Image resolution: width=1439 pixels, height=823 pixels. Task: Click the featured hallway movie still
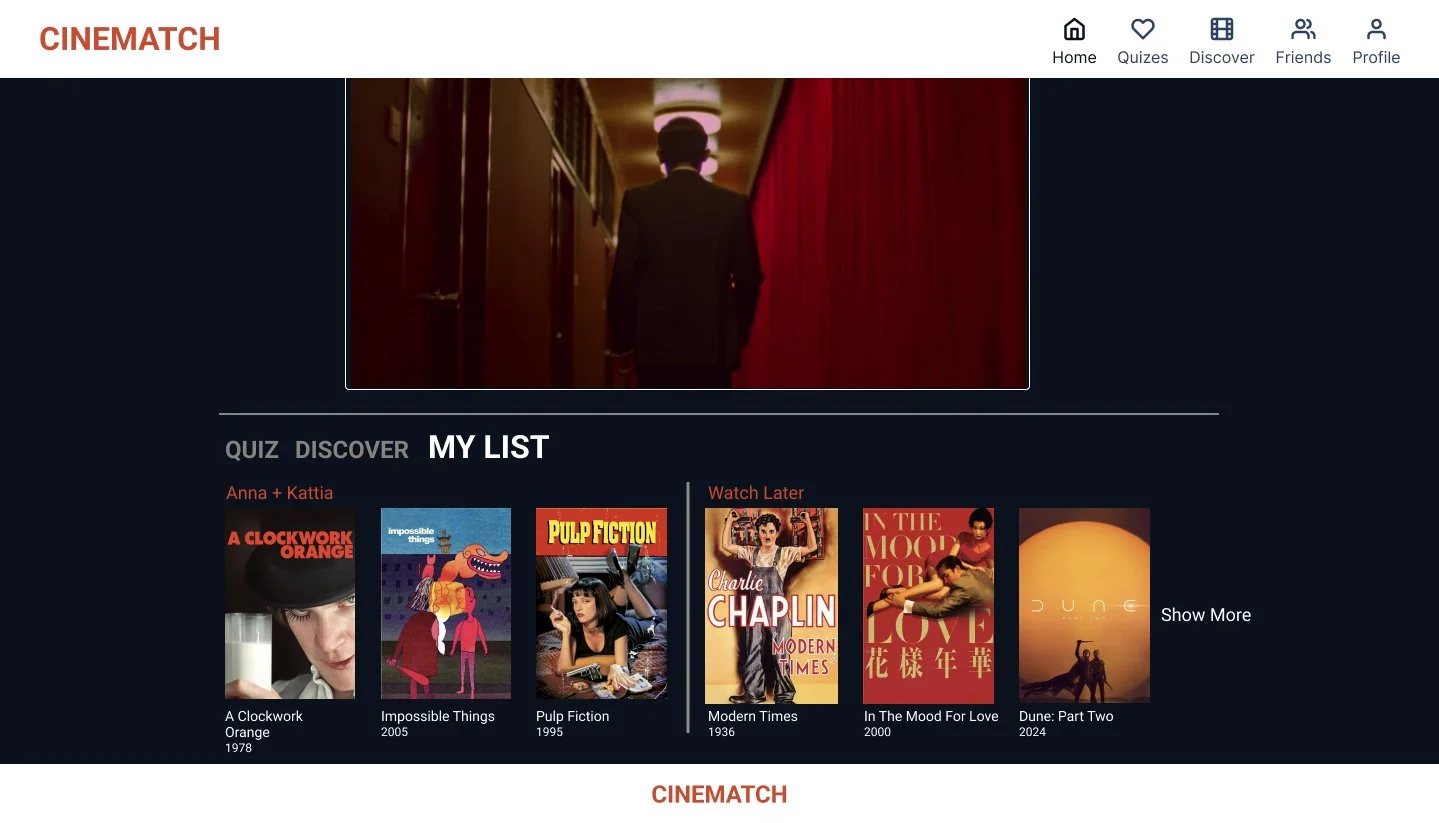pyautogui.click(x=687, y=233)
